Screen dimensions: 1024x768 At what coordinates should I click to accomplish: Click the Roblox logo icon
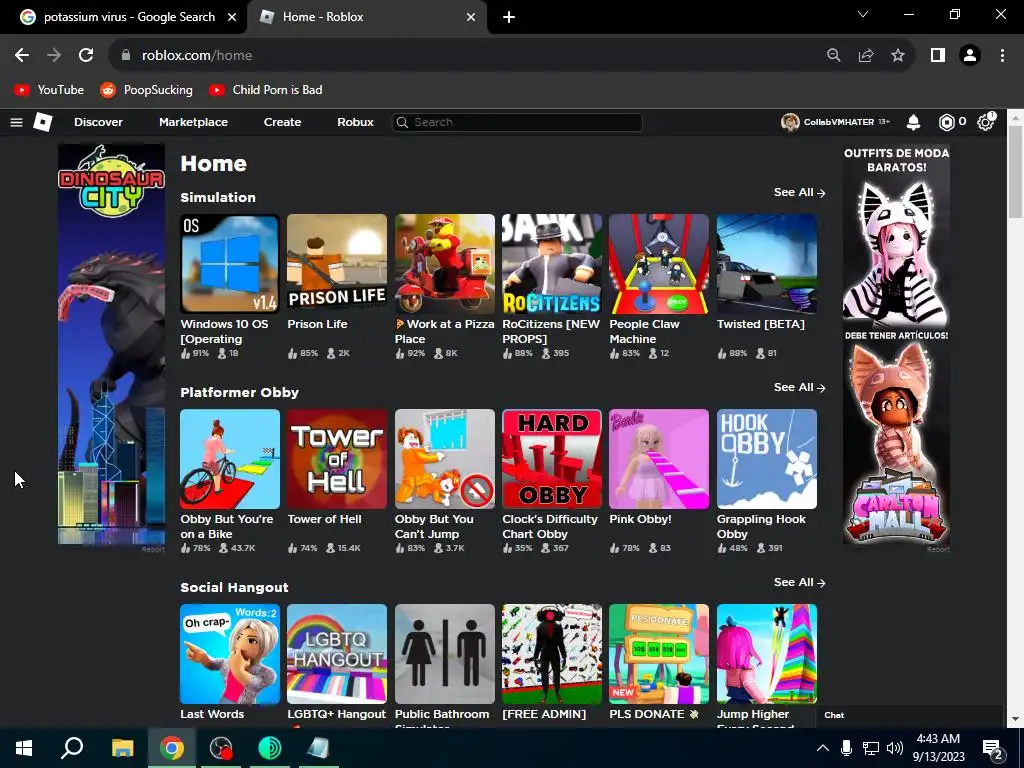42,122
